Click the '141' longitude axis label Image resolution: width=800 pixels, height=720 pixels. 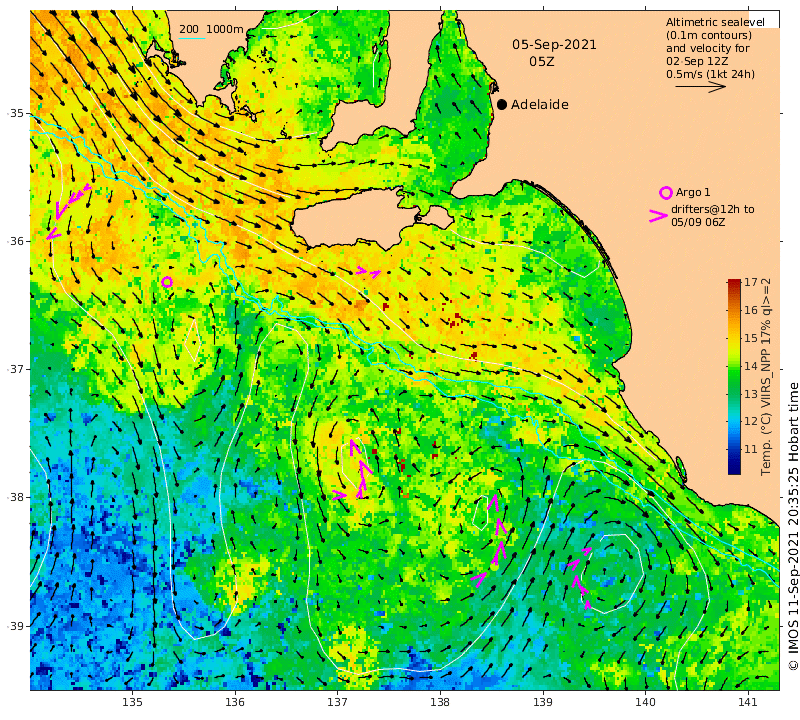(748, 702)
